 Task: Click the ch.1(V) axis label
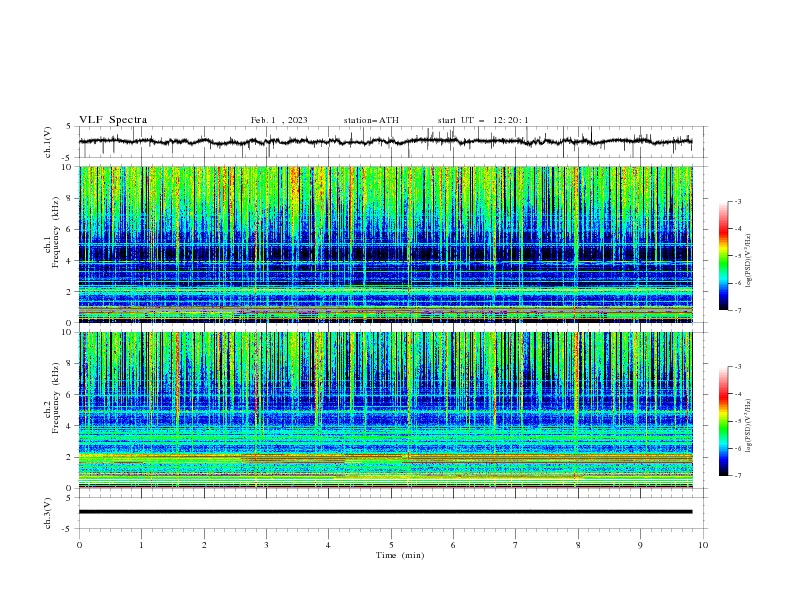coord(48,142)
